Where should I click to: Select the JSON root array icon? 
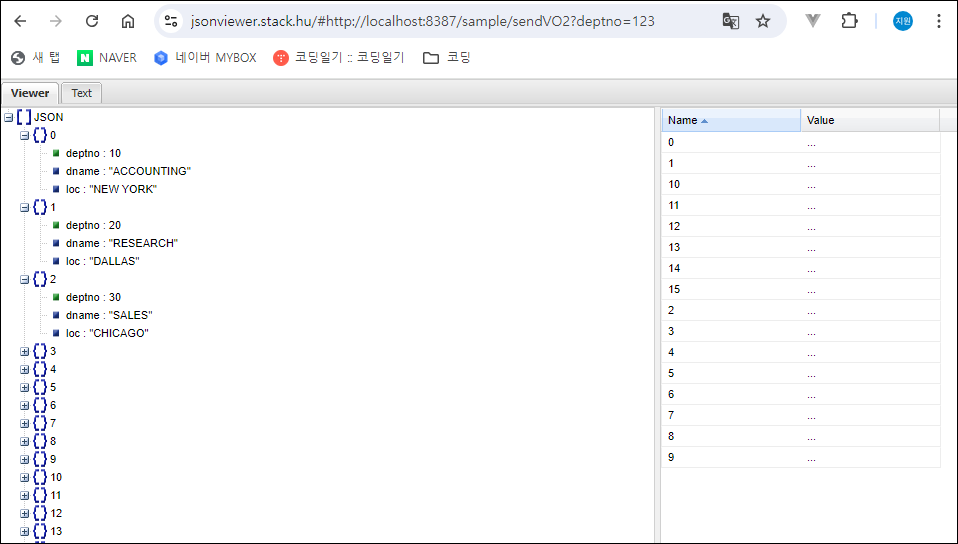[24, 117]
